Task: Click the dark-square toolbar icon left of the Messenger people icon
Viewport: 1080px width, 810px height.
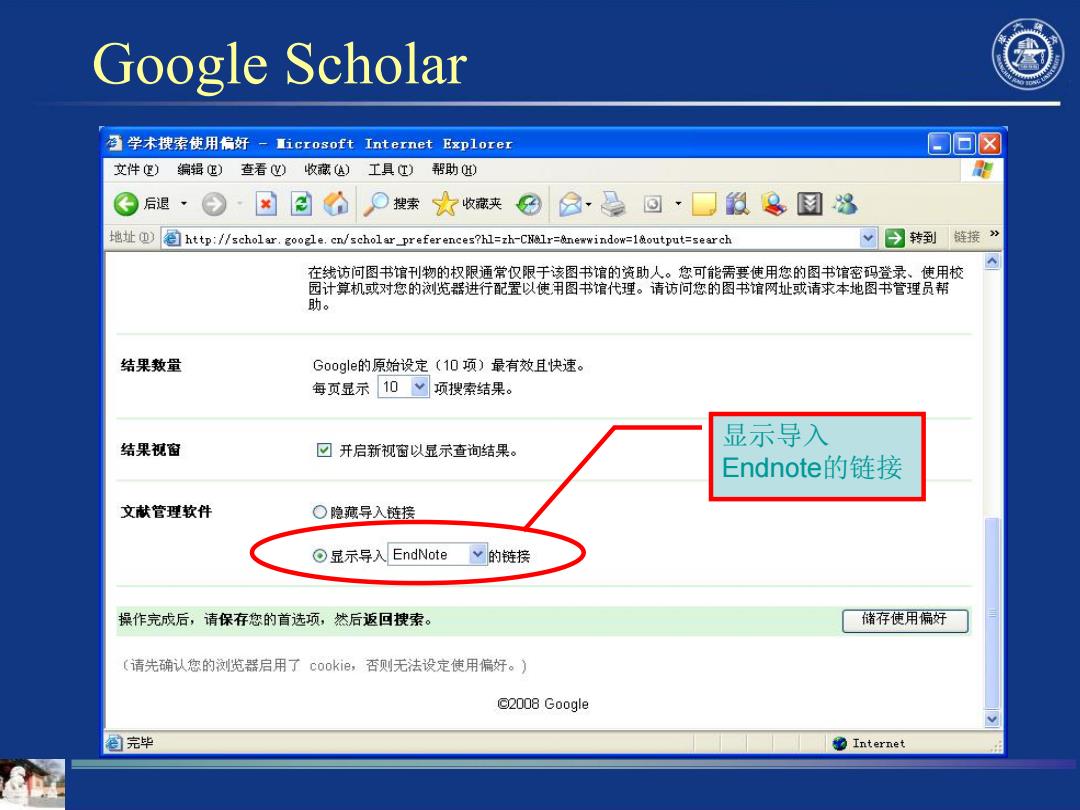Action: point(809,204)
